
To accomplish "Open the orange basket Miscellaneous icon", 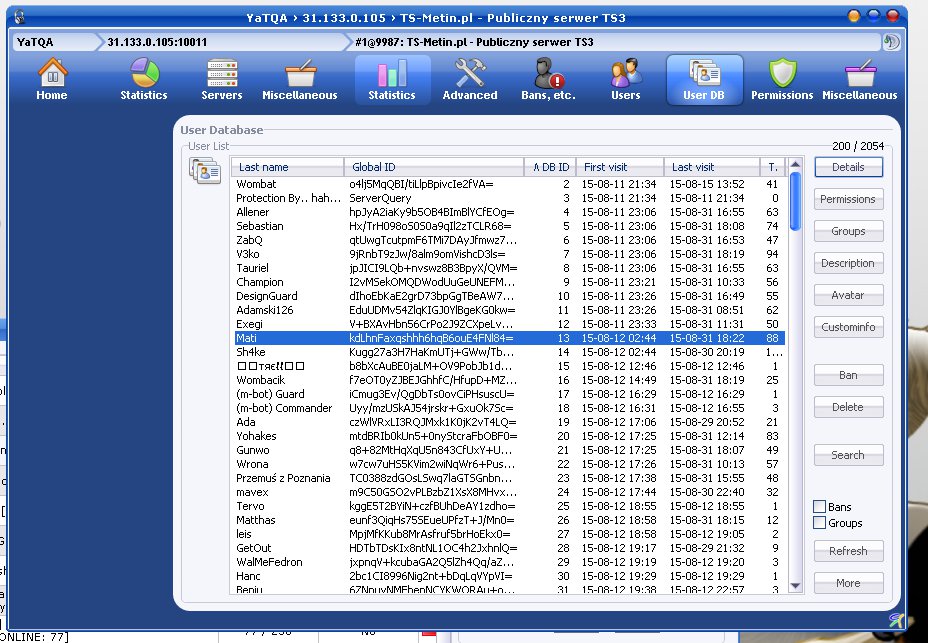I will pos(299,80).
